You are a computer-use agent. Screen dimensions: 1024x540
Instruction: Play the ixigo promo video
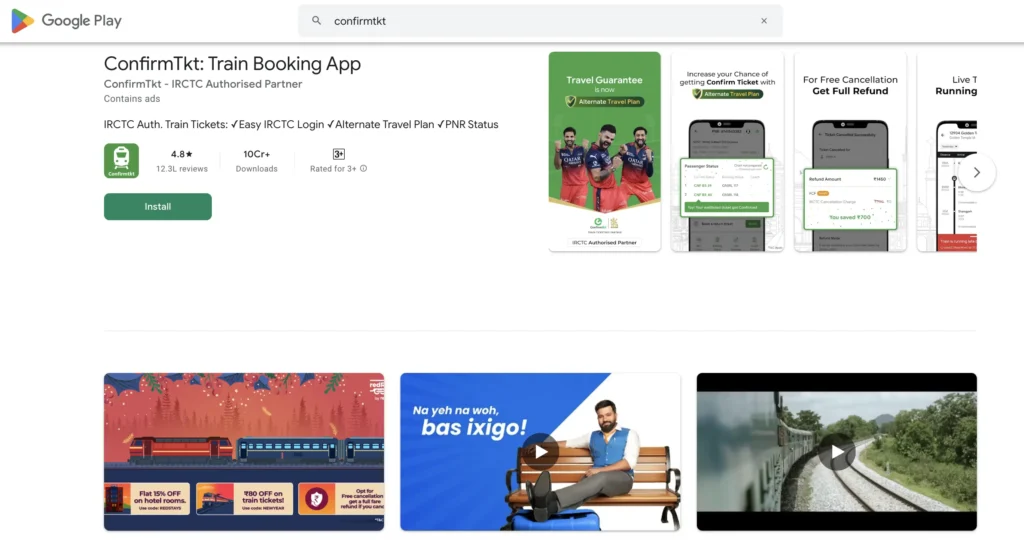540,452
